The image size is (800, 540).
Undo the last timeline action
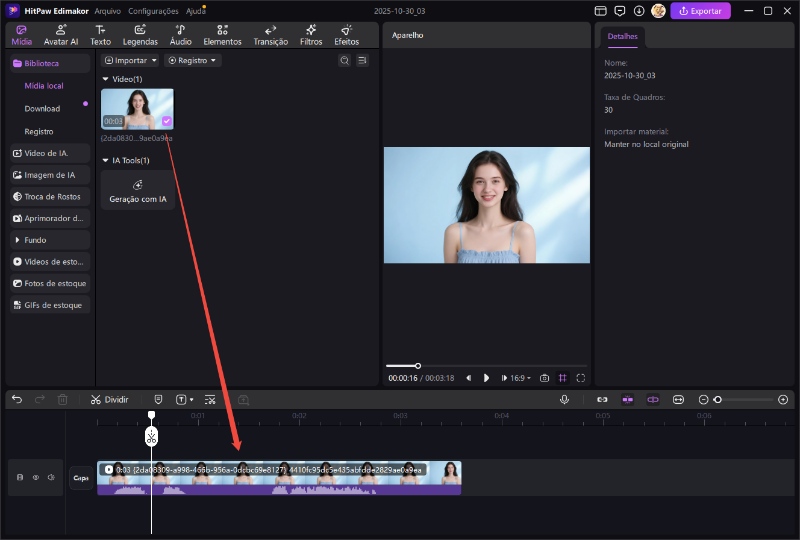17,400
